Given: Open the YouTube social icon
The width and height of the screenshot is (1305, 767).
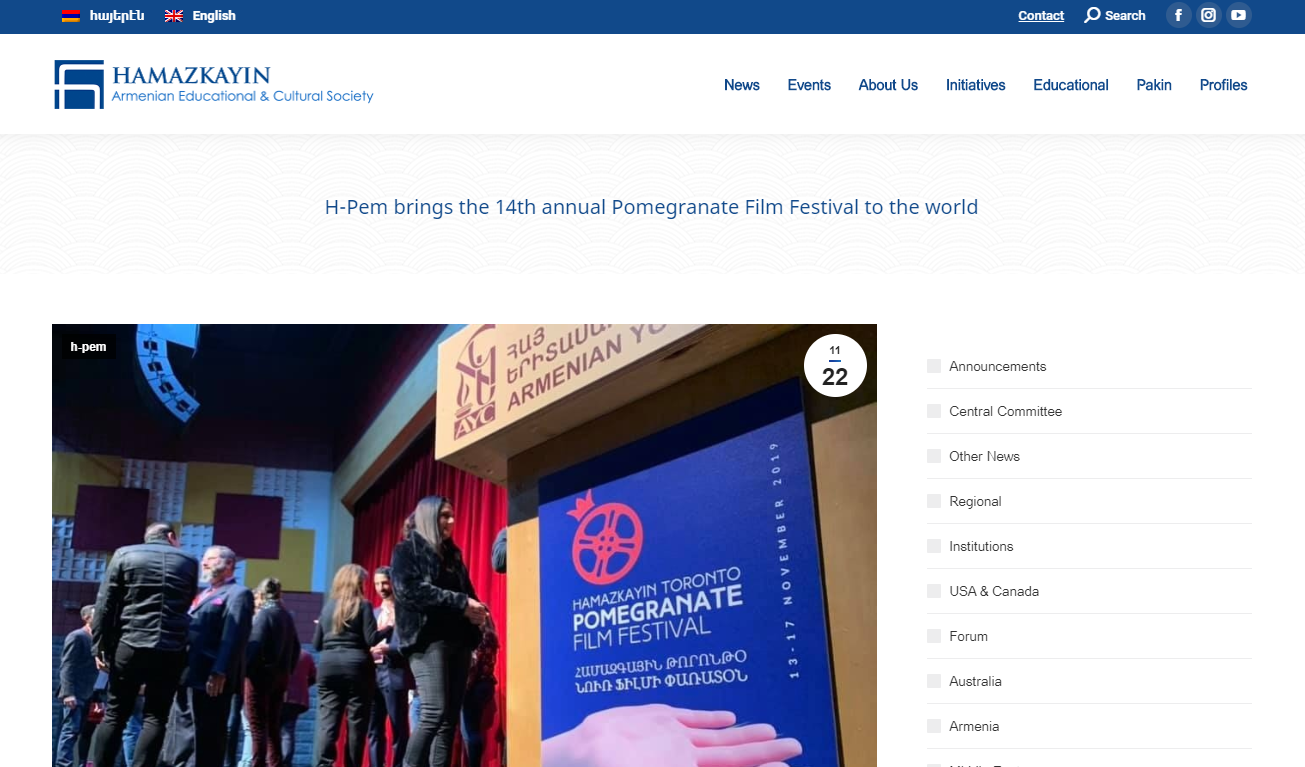Looking at the screenshot, I should tap(1239, 15).
